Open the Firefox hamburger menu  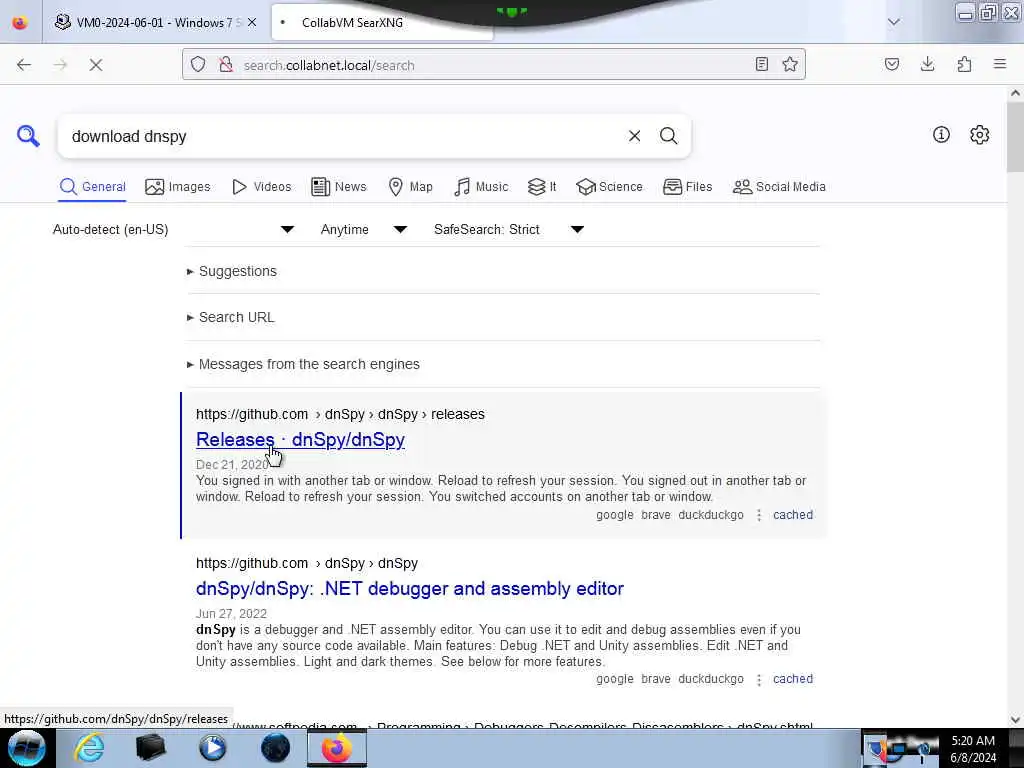pos(1000,64)
